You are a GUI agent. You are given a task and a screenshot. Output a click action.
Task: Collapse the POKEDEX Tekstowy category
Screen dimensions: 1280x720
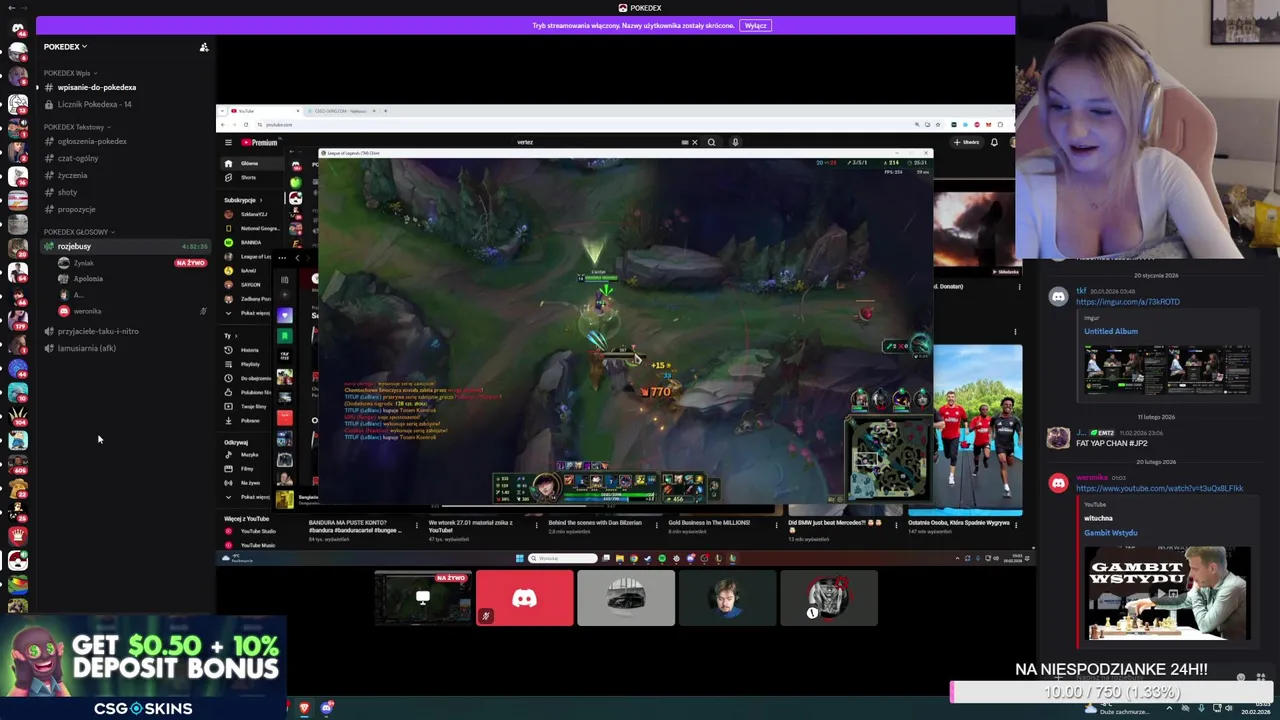(76, 127)
